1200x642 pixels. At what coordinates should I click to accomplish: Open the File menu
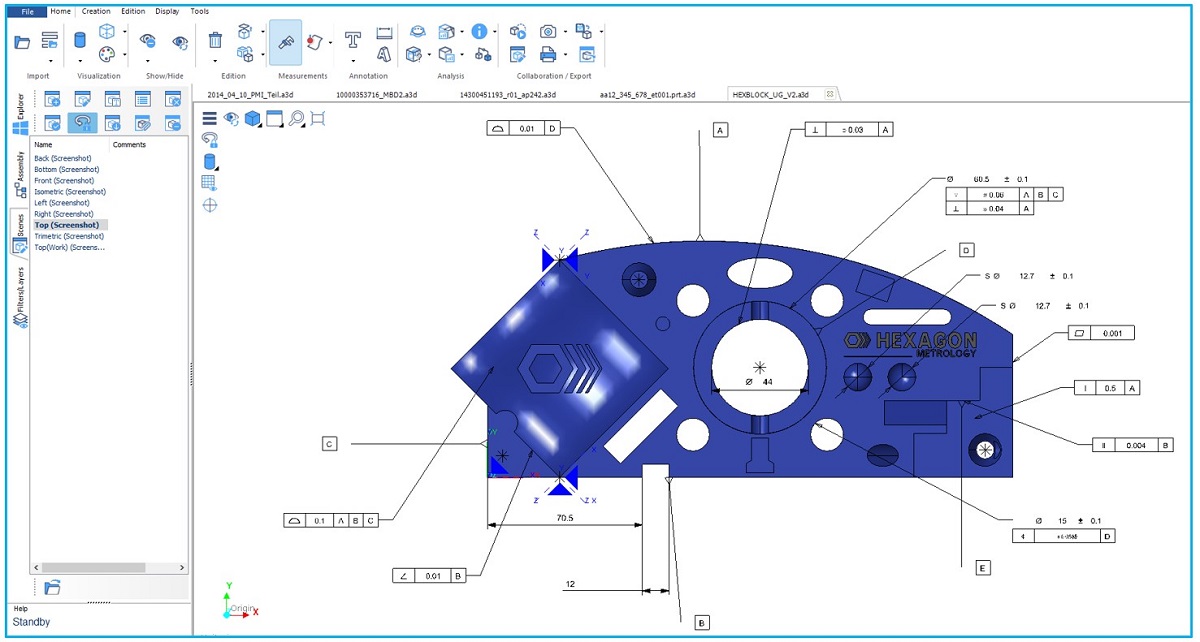pyautogui.click(x=28, y=11)
